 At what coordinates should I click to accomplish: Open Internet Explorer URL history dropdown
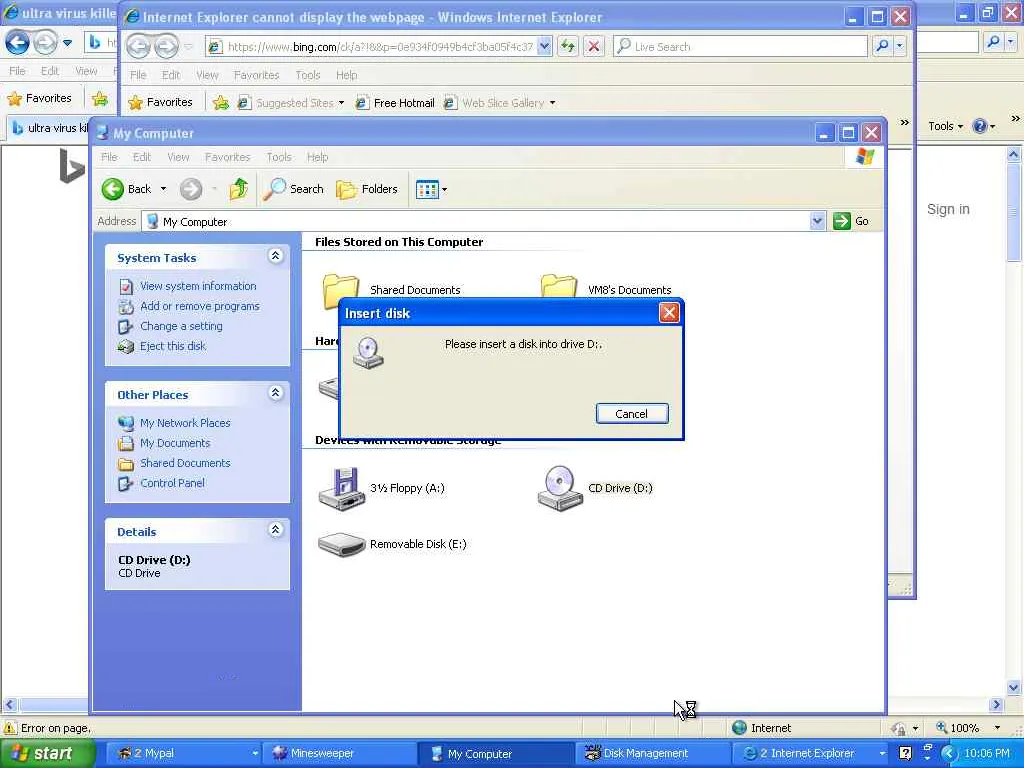545,46
